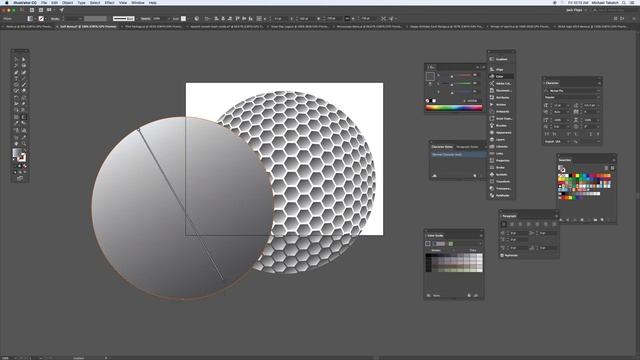
Task: Toggle the Hyphenate checkbox
Action: point(502,256)
